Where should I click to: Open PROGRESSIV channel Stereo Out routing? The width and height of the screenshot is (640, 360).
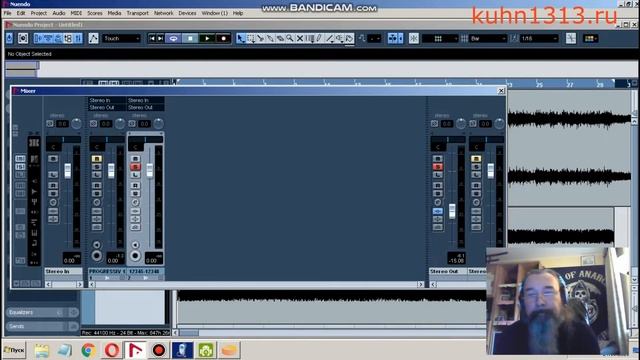point(107,107)
